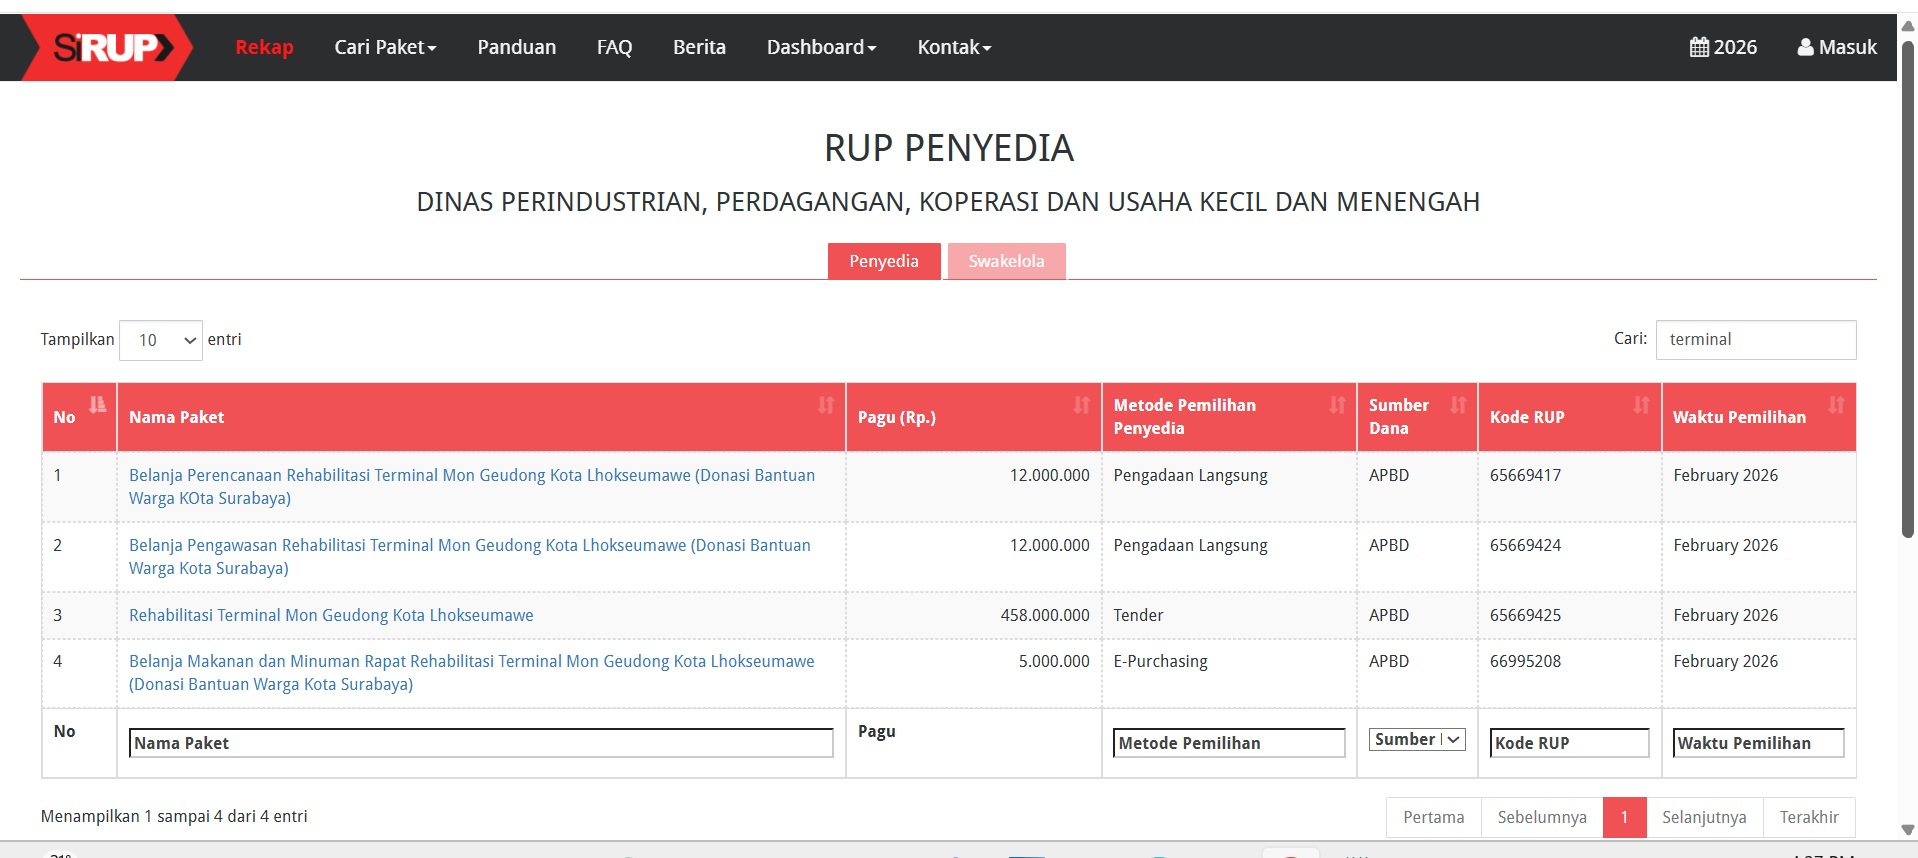This screenshot has height=858, width=1918.
Task: Click the Sebelumnya pagination button
Action: [x=1542, y=817]
